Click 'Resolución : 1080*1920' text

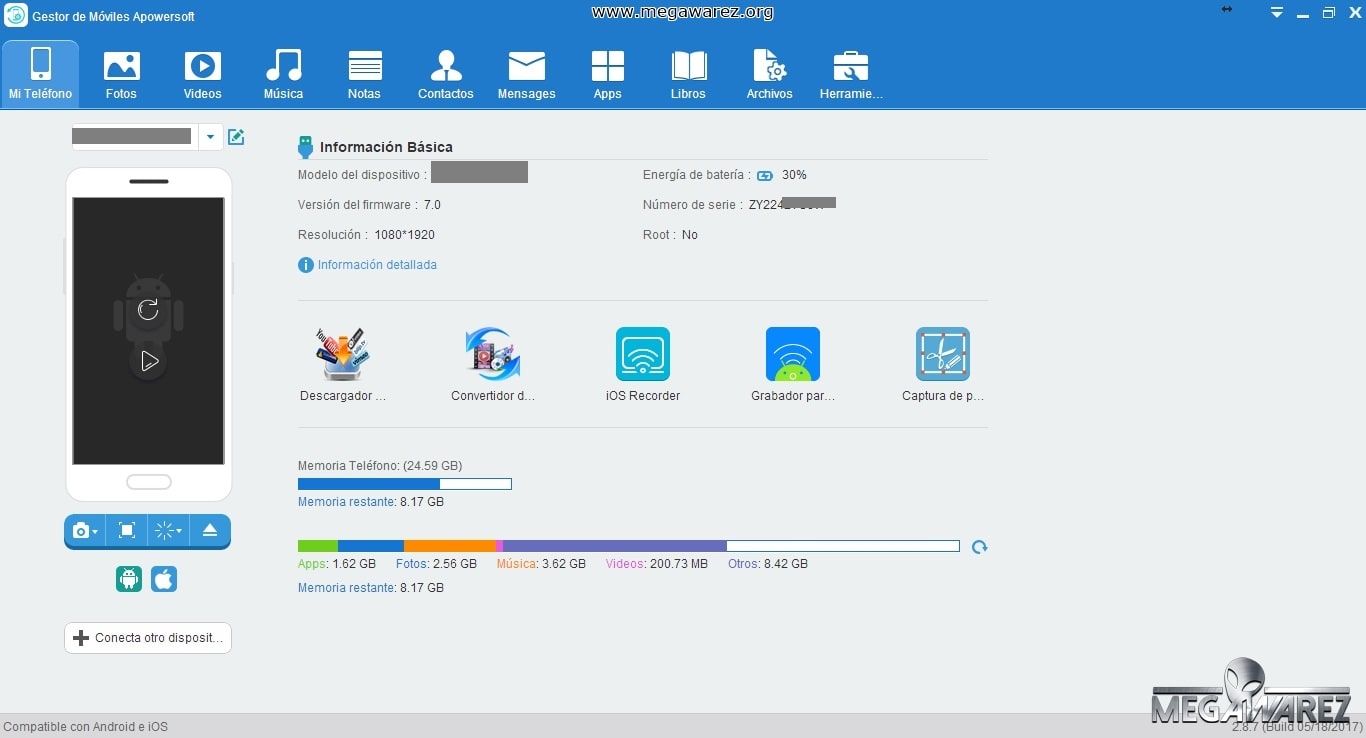pos(366,235)
